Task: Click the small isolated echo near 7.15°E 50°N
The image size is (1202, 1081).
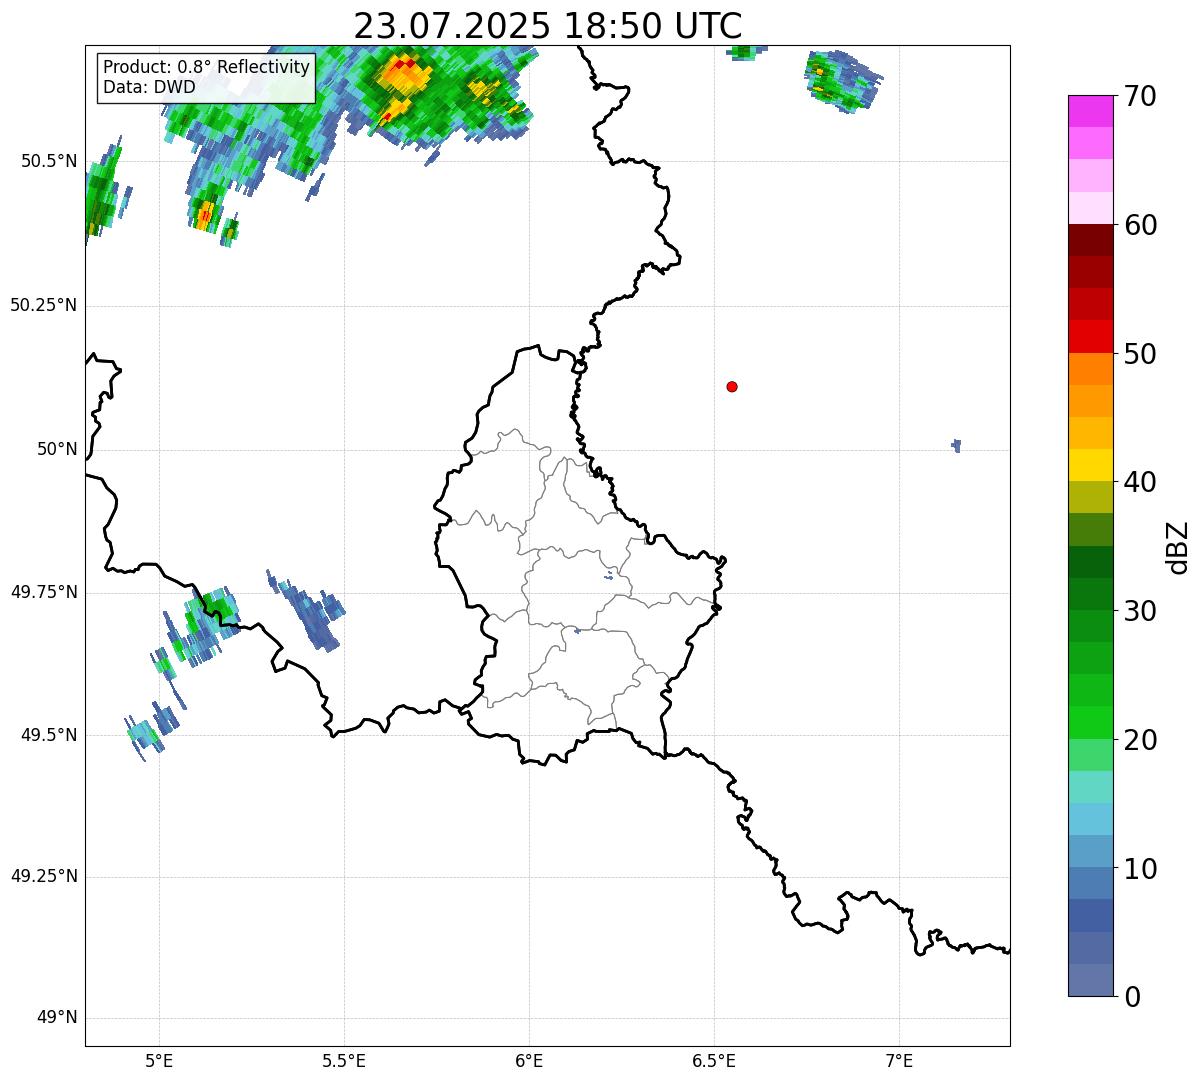Action: point(957,445)
